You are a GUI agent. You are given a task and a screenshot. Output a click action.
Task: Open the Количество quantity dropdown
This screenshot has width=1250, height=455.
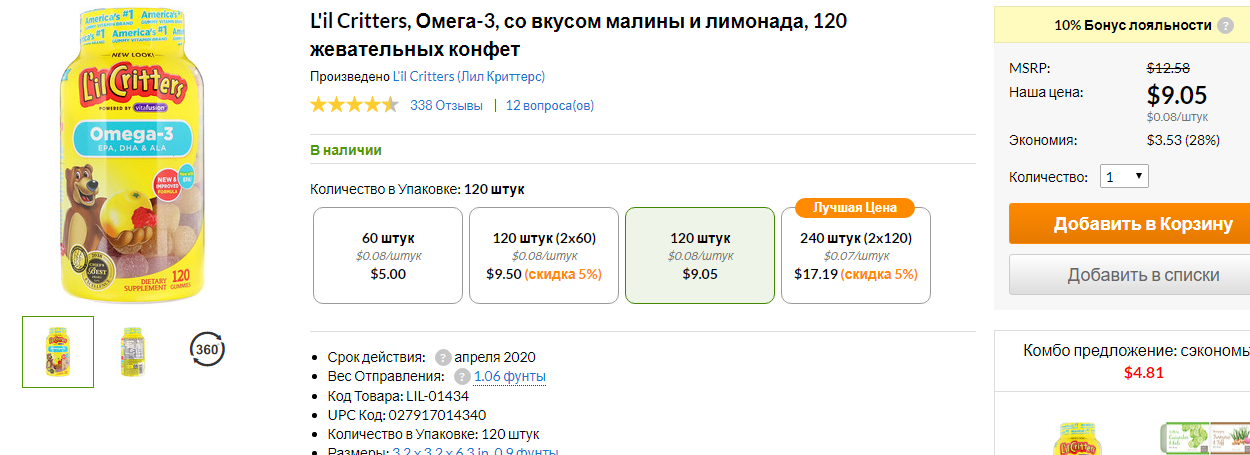(1124, 177)
